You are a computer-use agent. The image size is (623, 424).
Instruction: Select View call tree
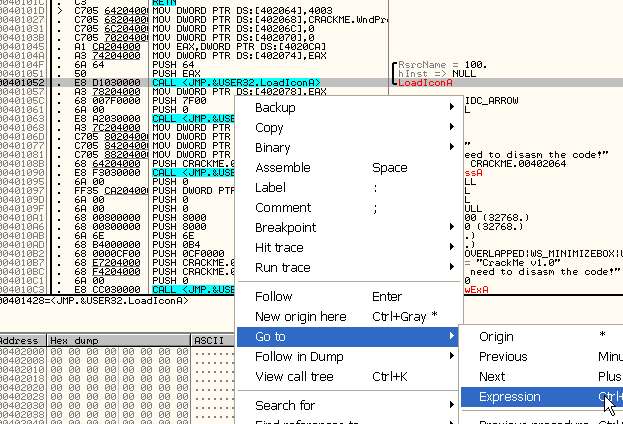coord(293,376)
